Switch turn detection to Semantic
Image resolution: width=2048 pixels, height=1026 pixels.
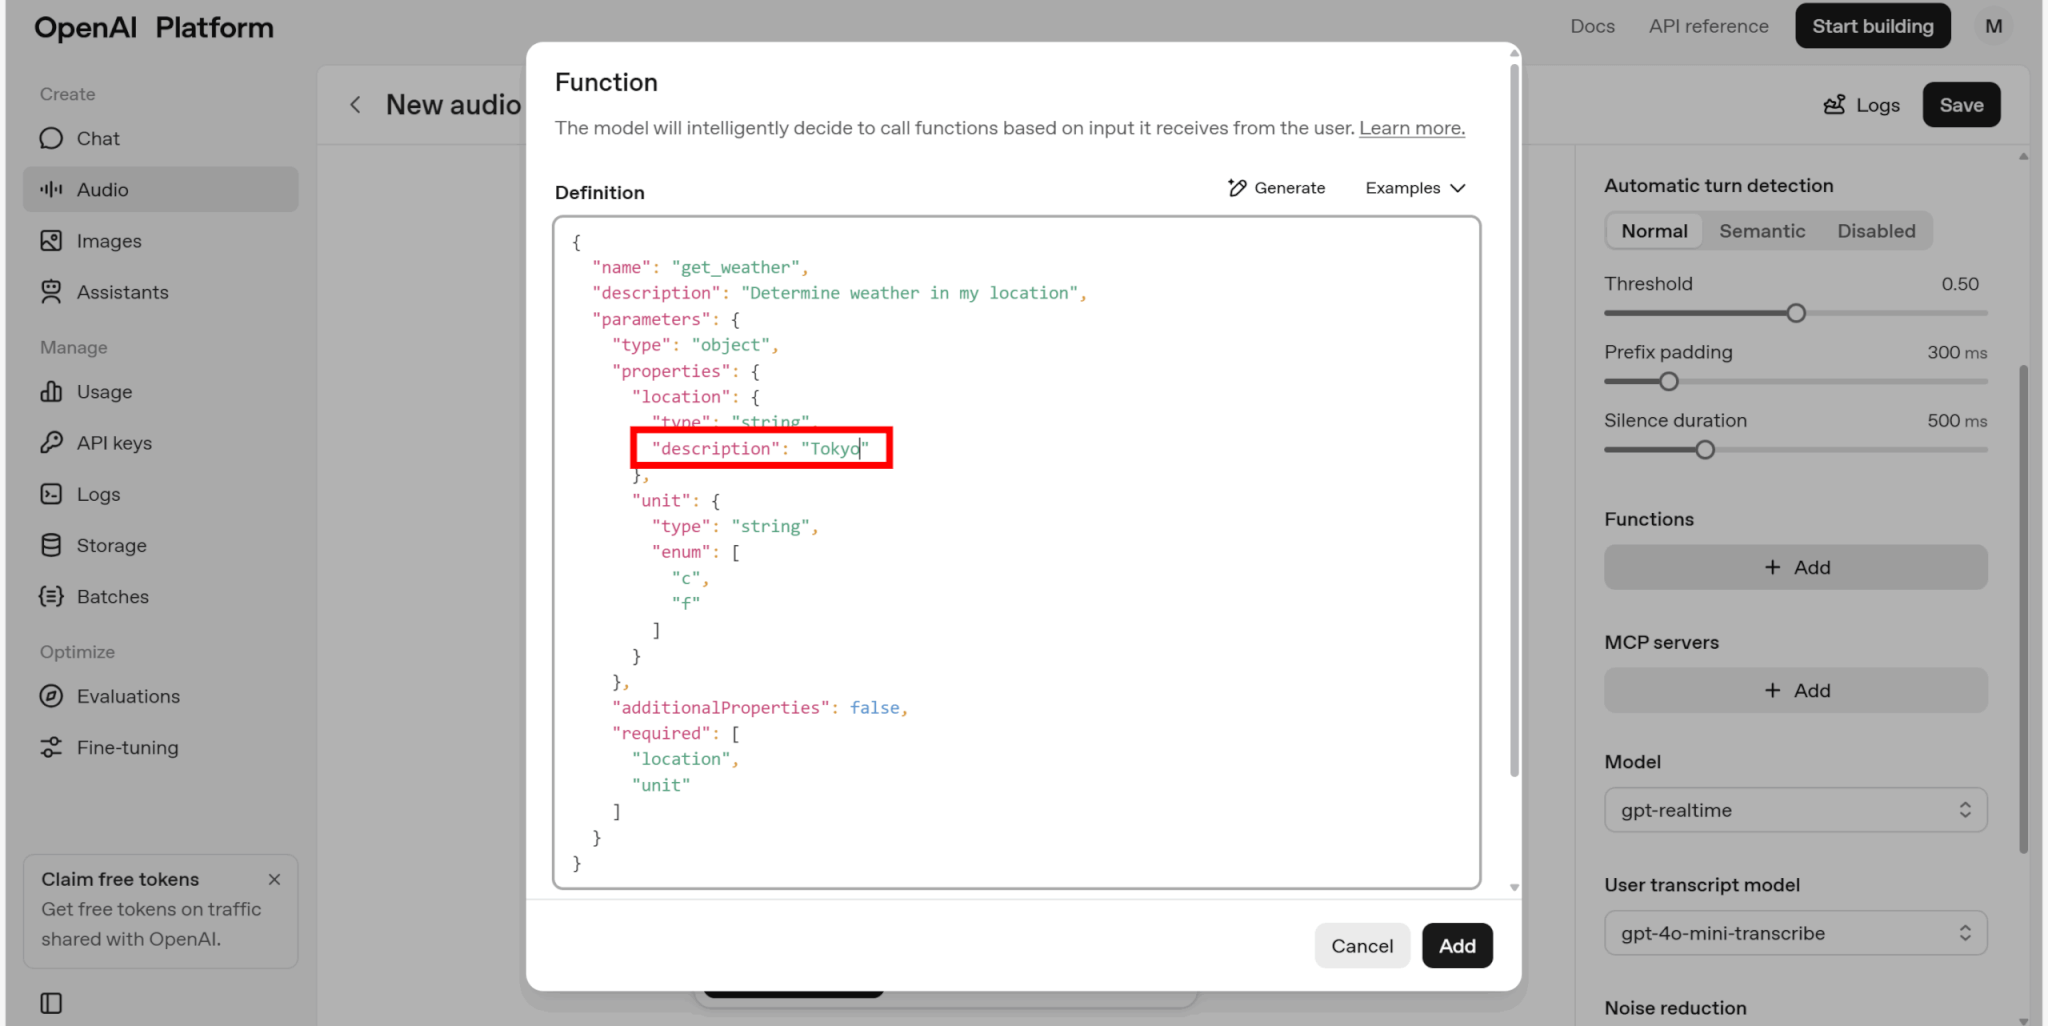(x=1762, y=231)
